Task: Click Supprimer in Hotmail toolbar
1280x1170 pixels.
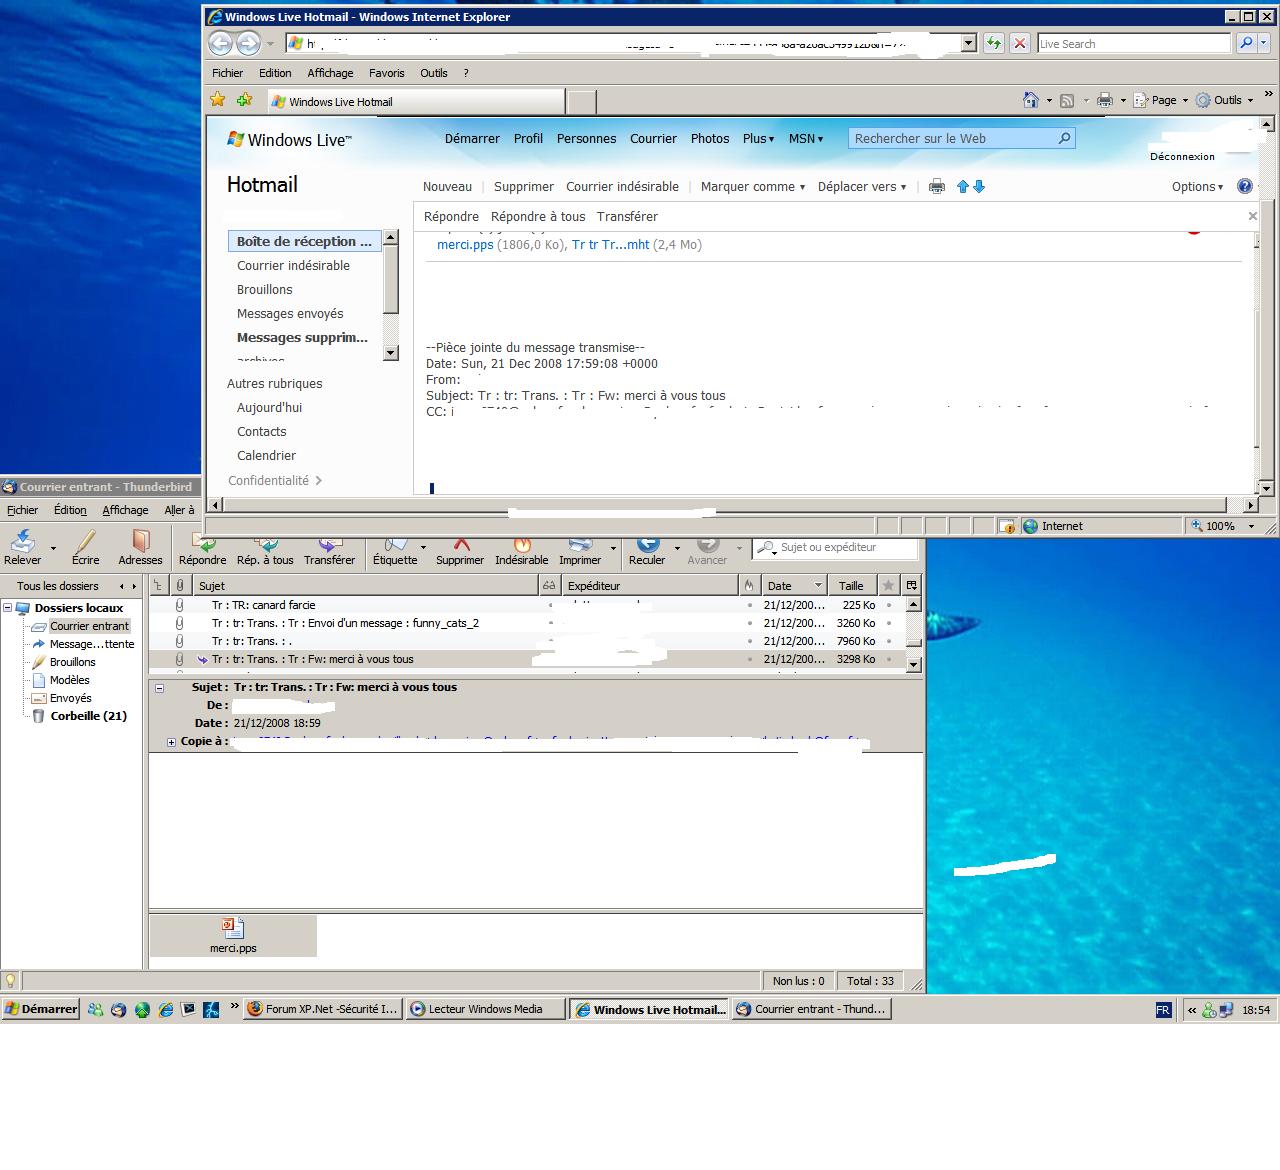Action: [x=523, y=186]
